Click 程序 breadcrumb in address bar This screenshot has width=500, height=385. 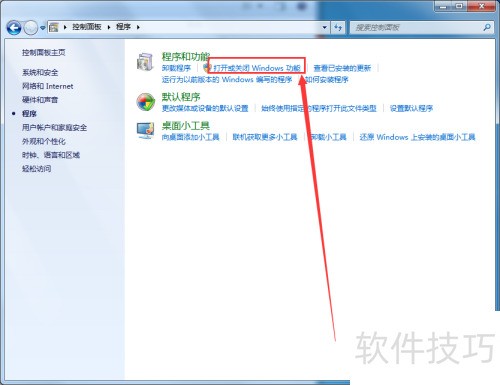(x=123, y=27)
